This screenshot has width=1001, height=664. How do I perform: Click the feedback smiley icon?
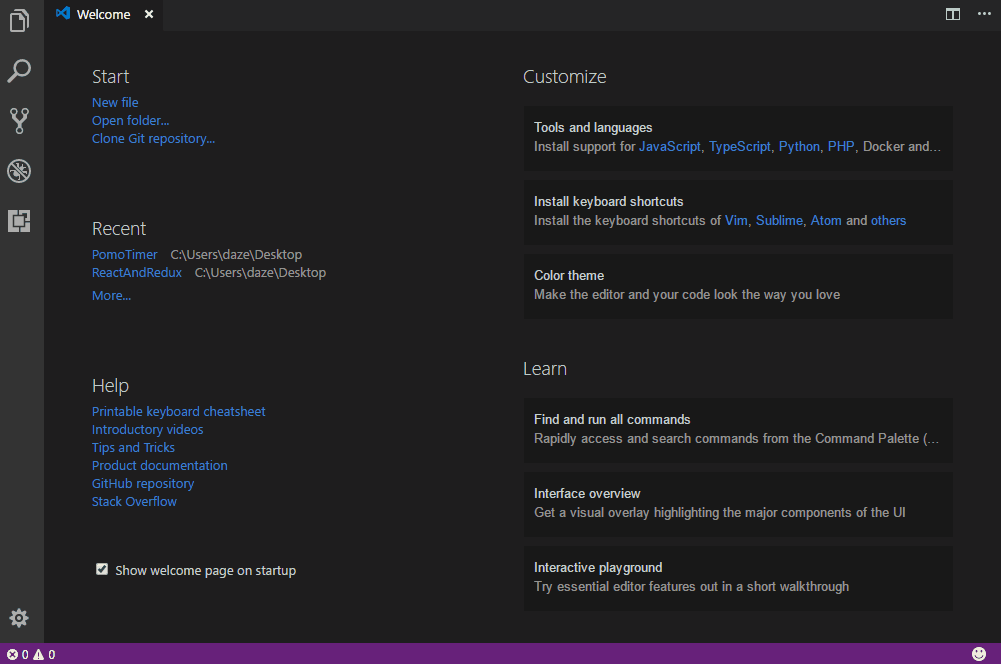point(979,654)
